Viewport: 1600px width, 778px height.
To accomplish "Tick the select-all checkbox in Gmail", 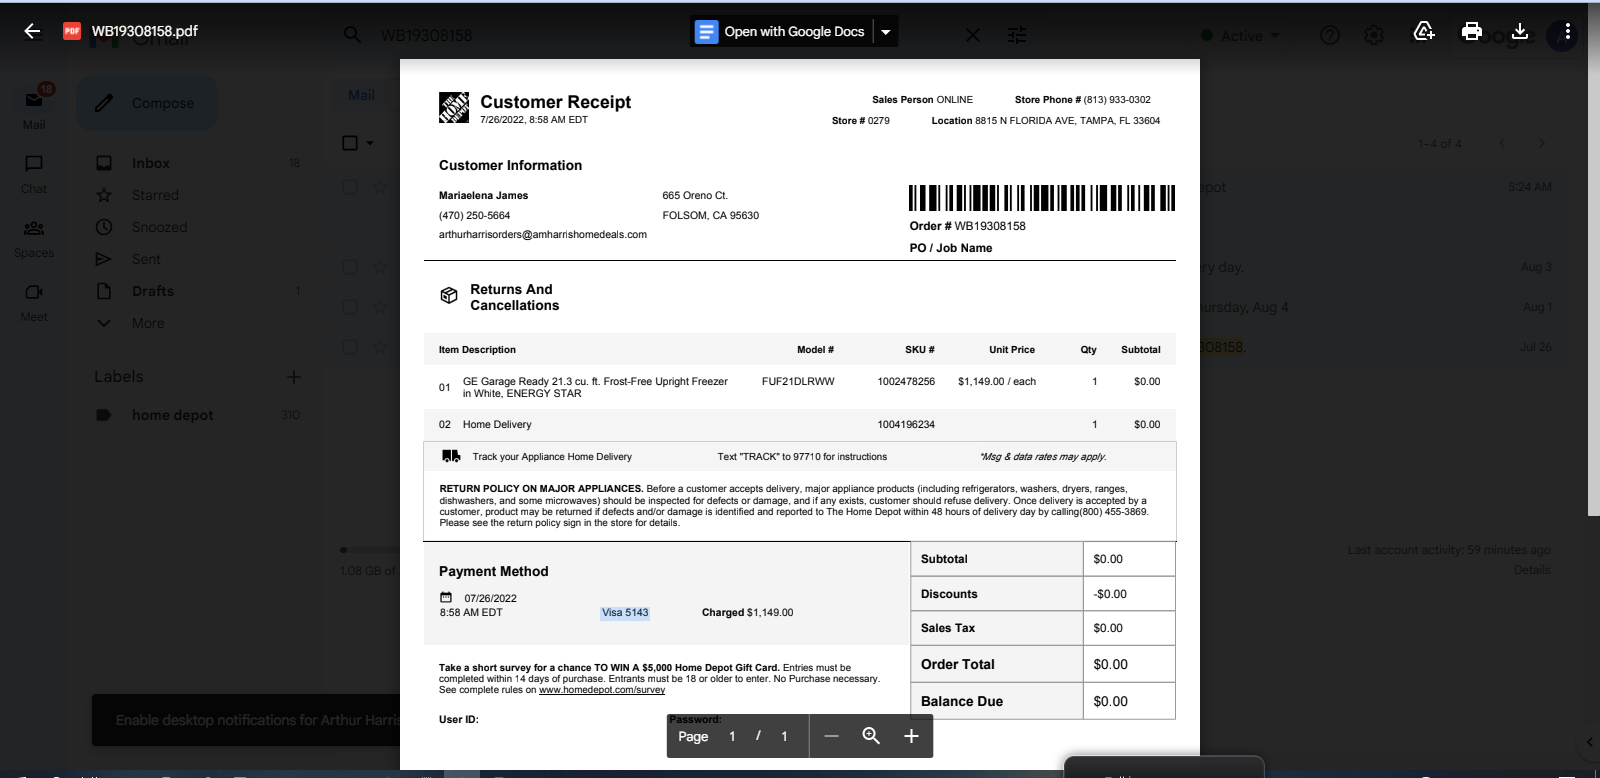I will [x=350, y=143].
